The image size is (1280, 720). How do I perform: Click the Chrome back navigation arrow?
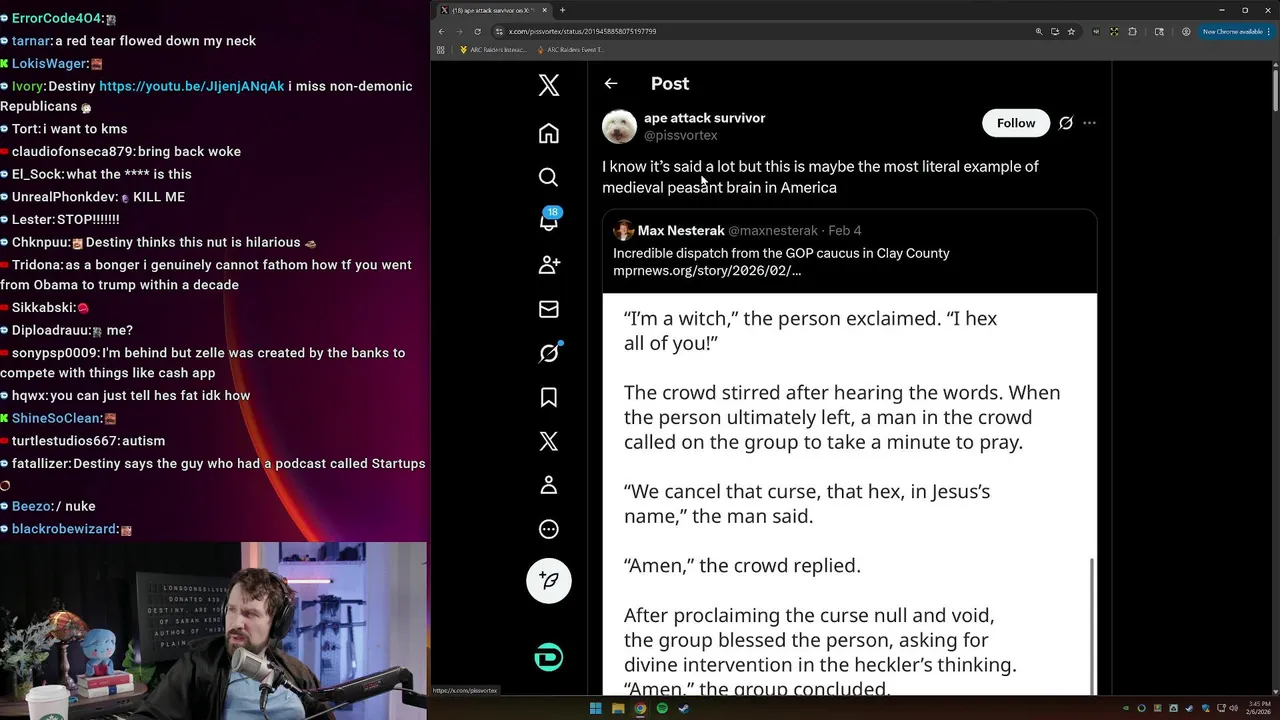441,31
